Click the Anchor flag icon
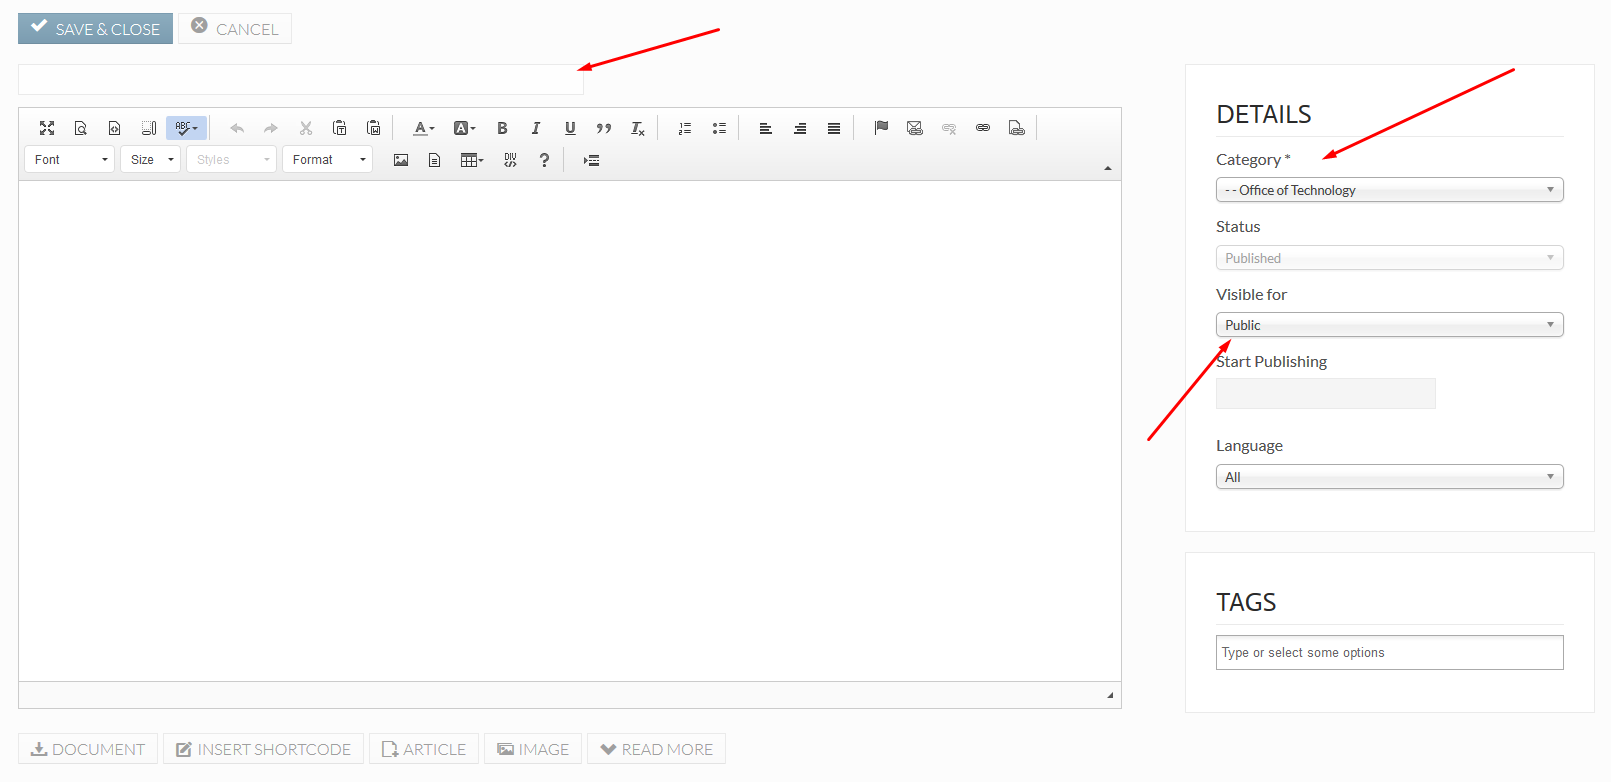Image resolution: width=1611 pixels, height=782 pixels. 881,128
